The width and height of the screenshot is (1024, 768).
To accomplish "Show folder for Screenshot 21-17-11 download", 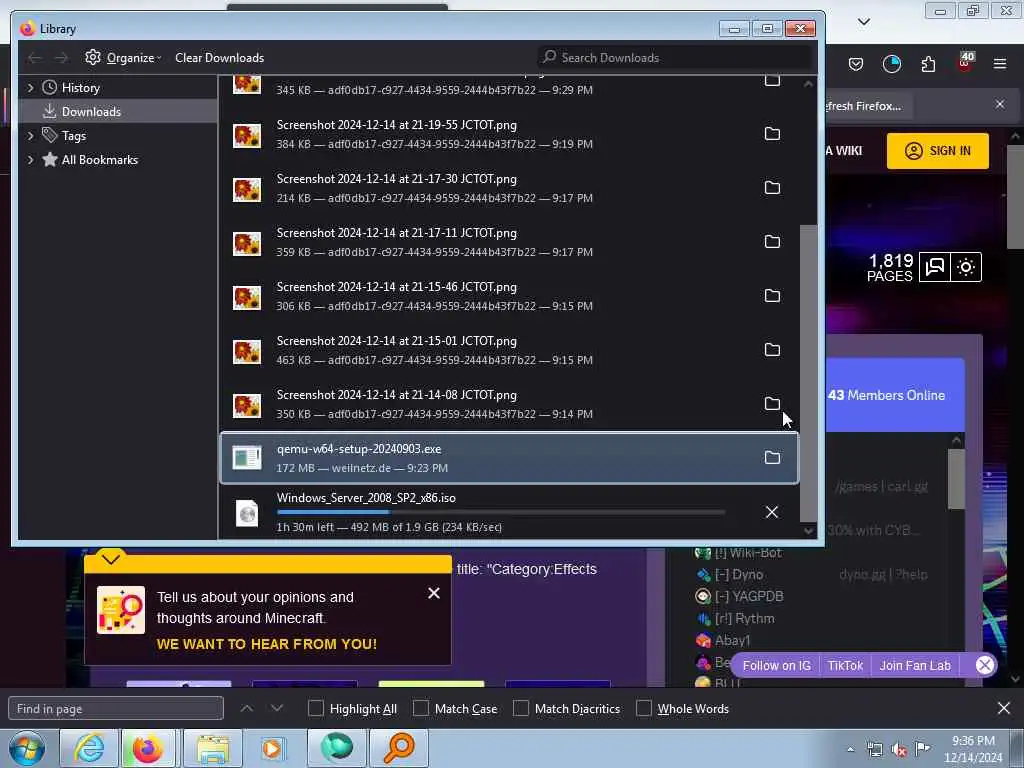I will (772, 242).
